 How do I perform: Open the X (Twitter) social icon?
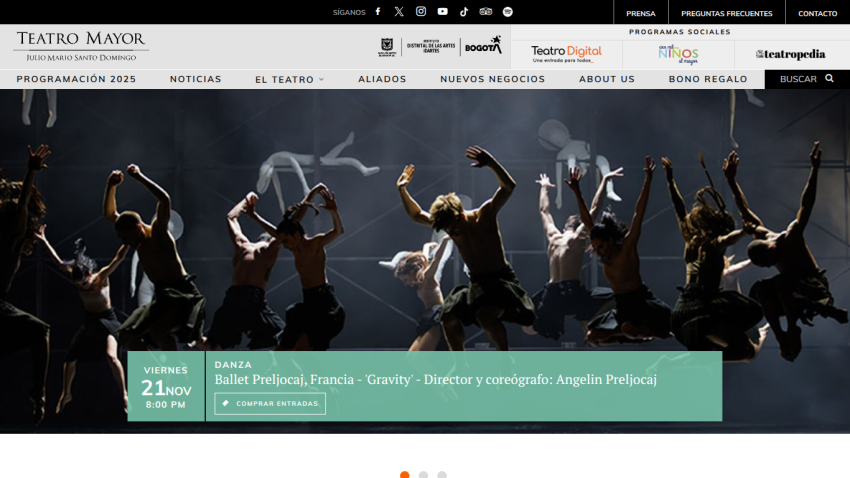tap(399, 11)
